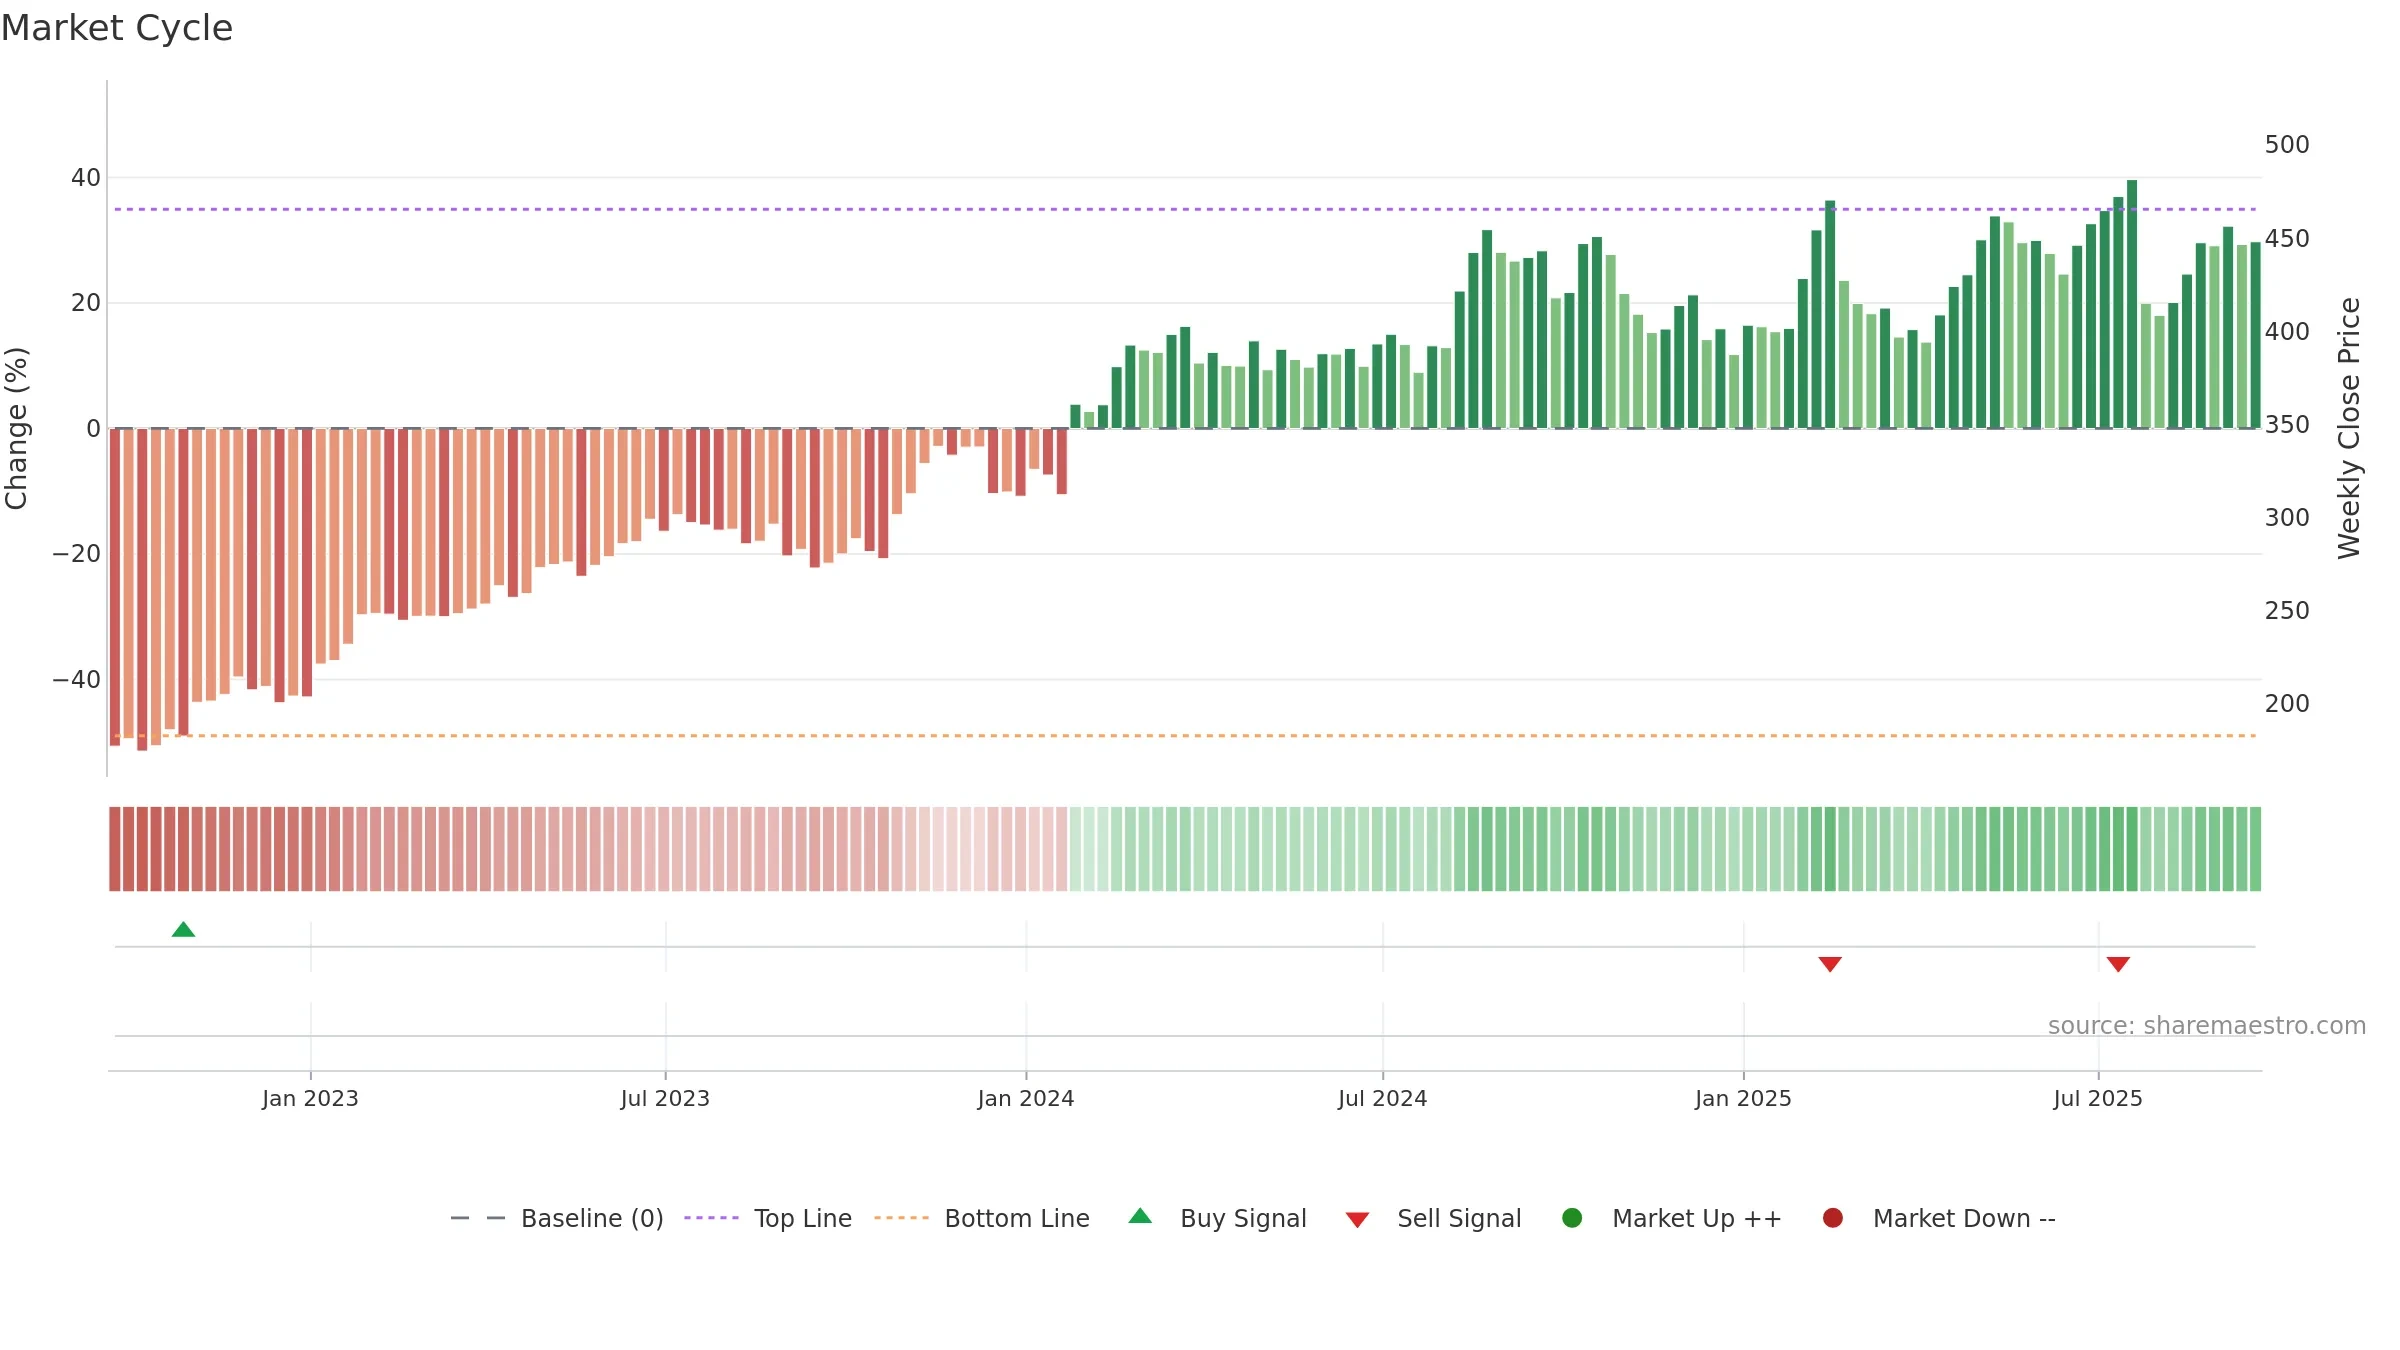The image size is (2400, 1350).
Task: Click the Sell Signal marker near early 2025
Action: coord(1830,964)
